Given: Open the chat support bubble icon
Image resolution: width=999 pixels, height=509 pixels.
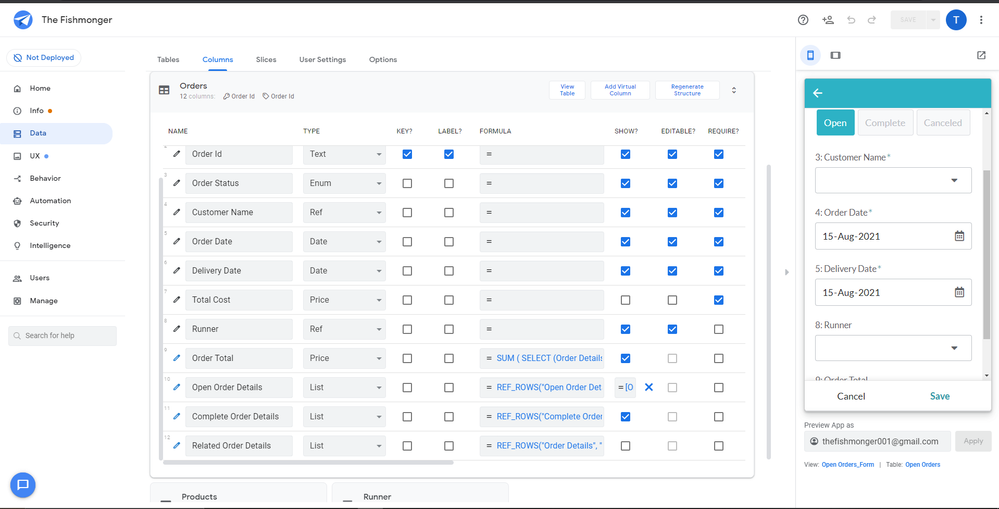Looking at the screenshot, I should [x=23, y=485].
